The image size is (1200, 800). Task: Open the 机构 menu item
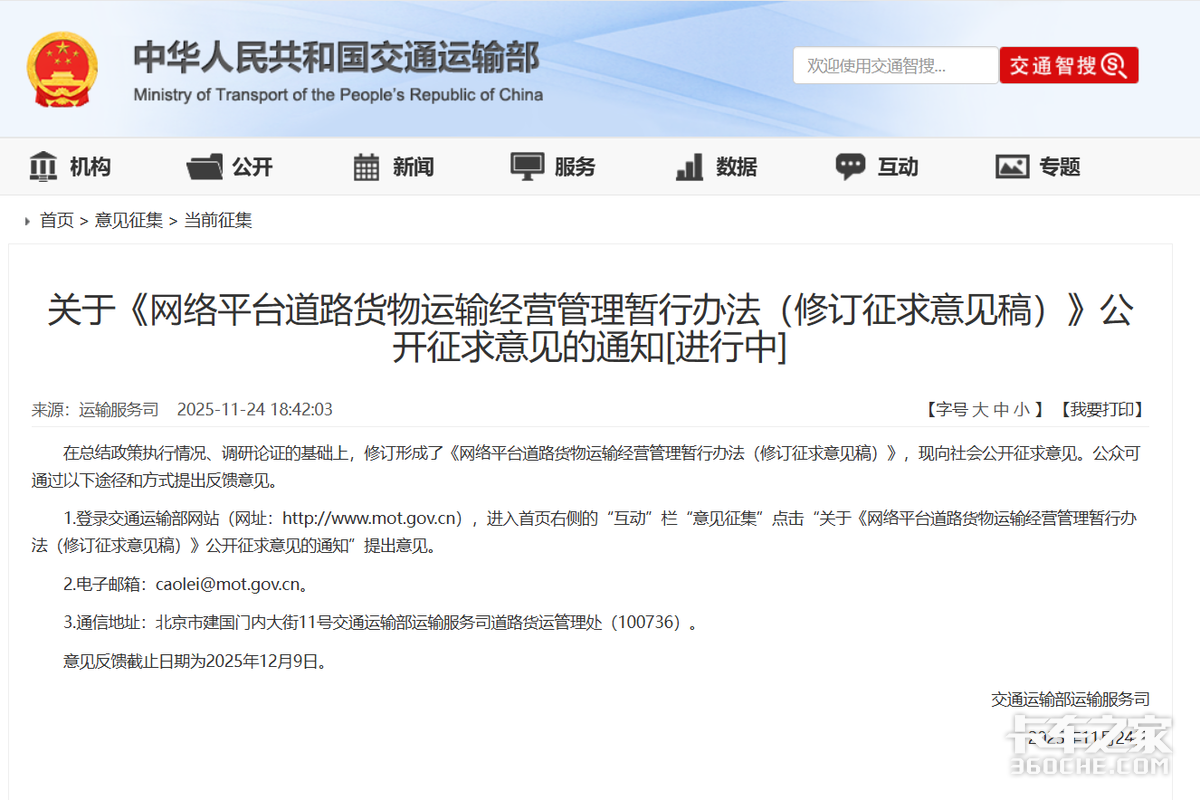pyautogui.click(x=90, y=167)
